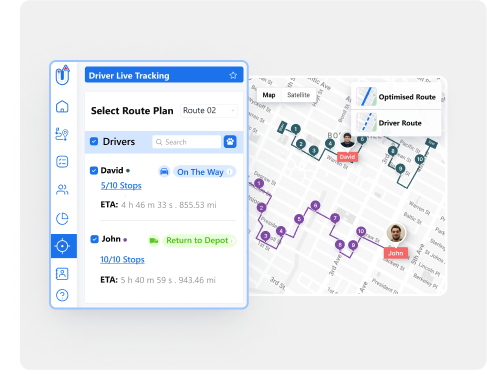Click John's green truck icon
487x376 pixels.
(154, 240)
